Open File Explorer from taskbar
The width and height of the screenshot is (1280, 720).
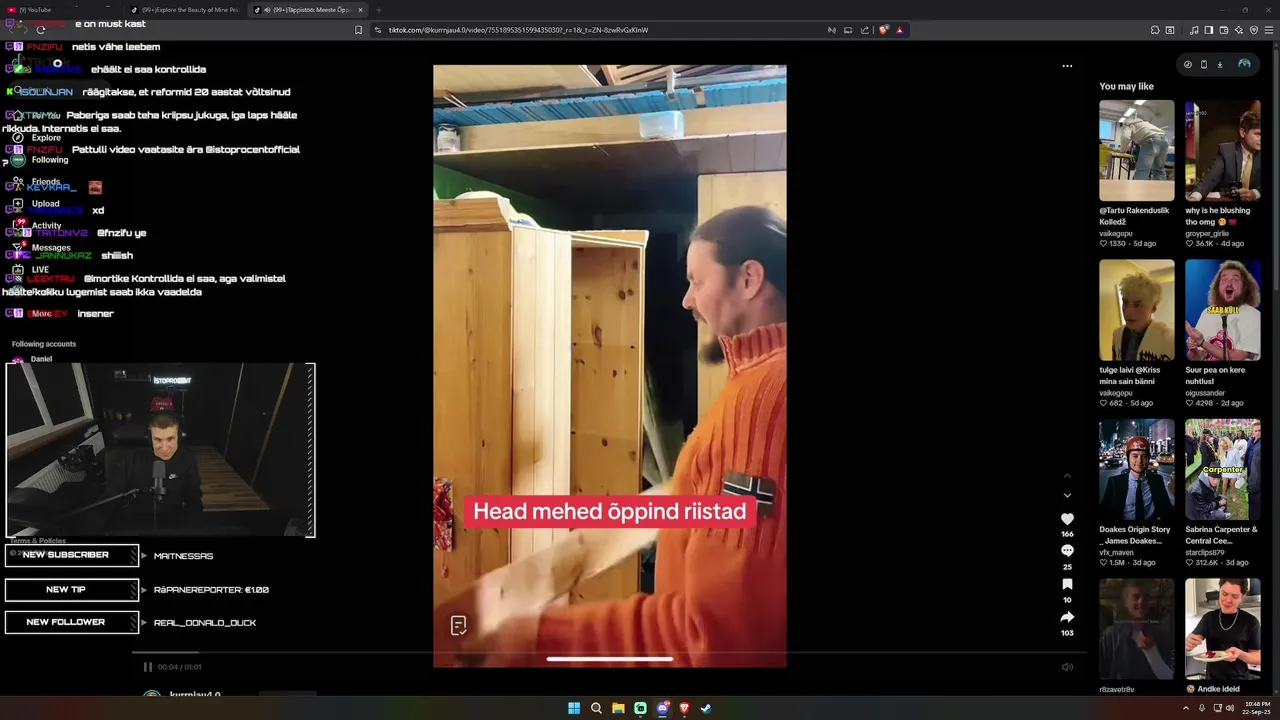pyautogui.click(x=618, y=708)
